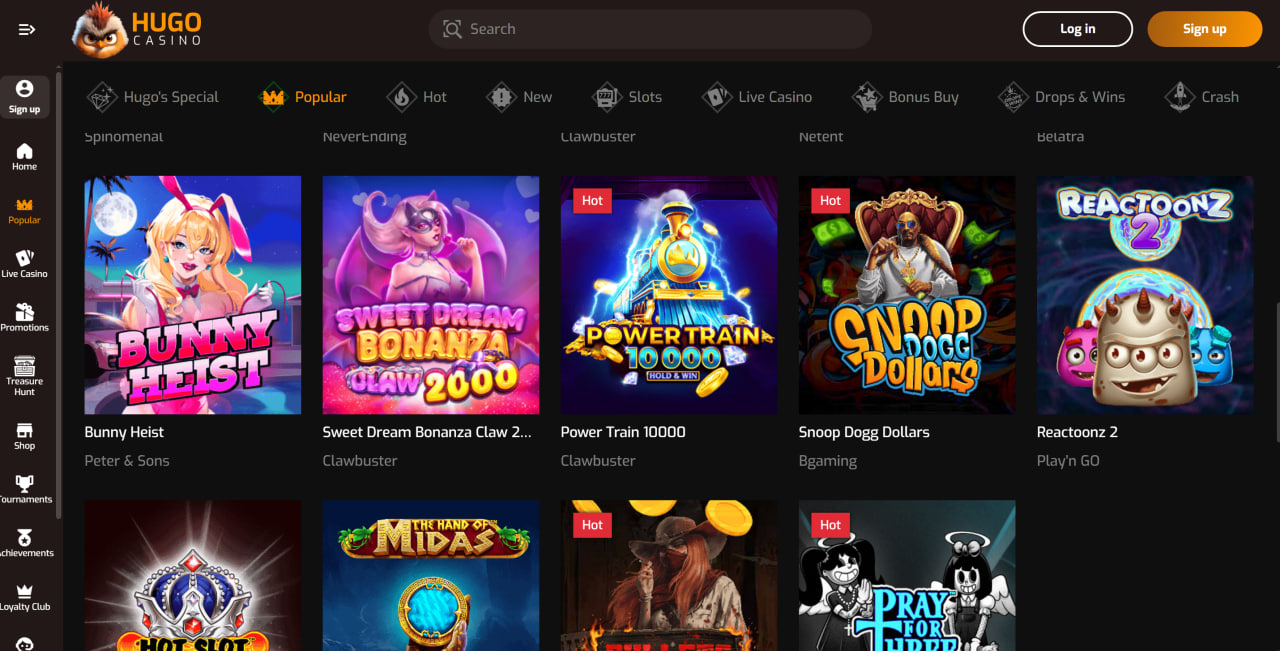Open Hot Slot game thumbnail
1280x651 pixels.
tap(193, 576)
